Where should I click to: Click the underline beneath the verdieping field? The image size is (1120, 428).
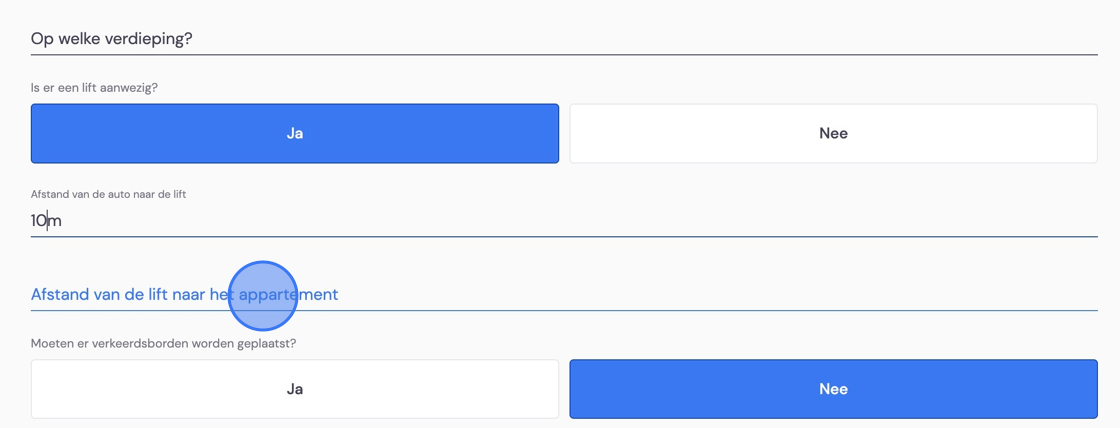pyautogui.click(x=564, y=54)
